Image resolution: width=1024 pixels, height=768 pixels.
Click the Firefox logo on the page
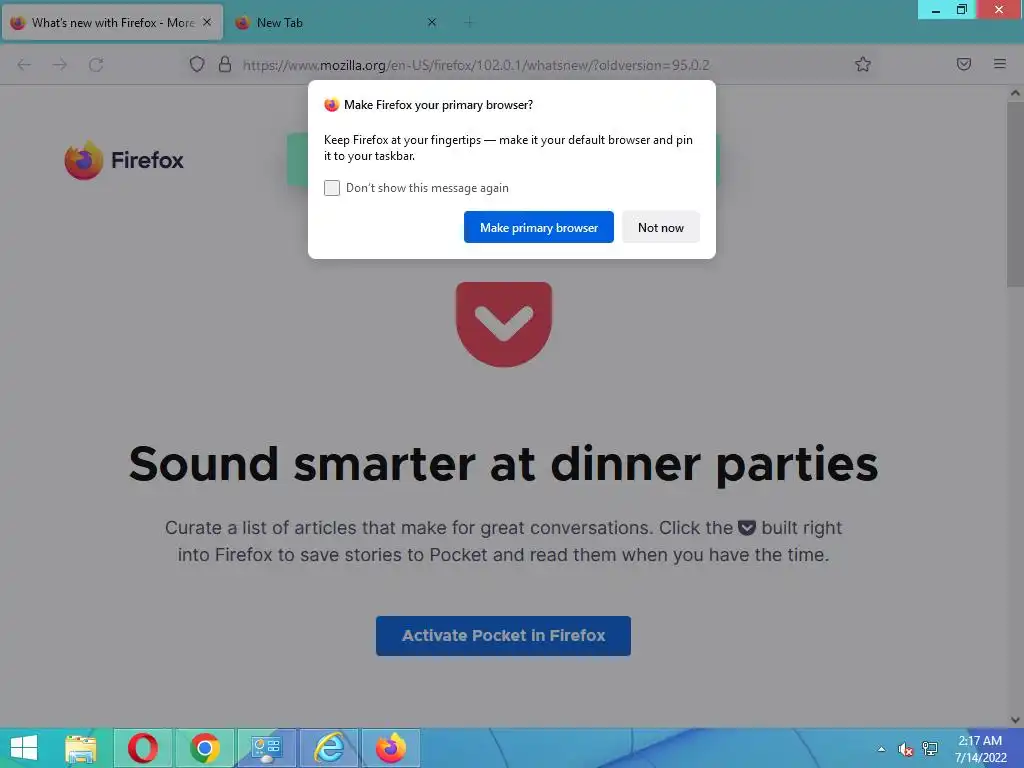coord(124,160)
